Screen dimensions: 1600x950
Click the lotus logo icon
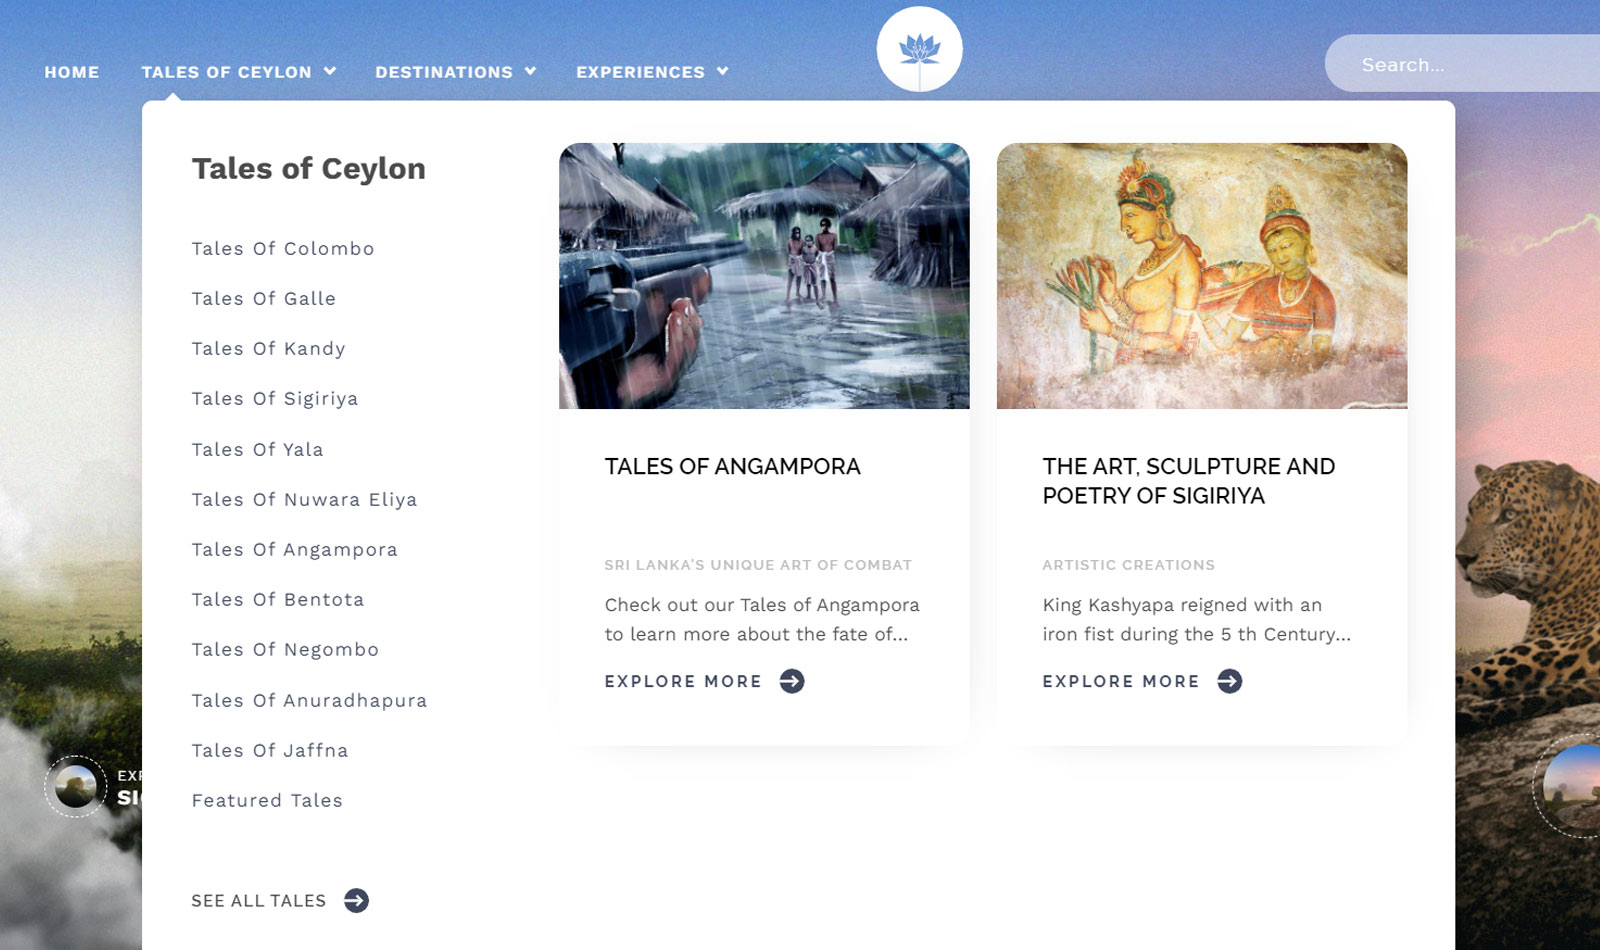coord(919,49)
